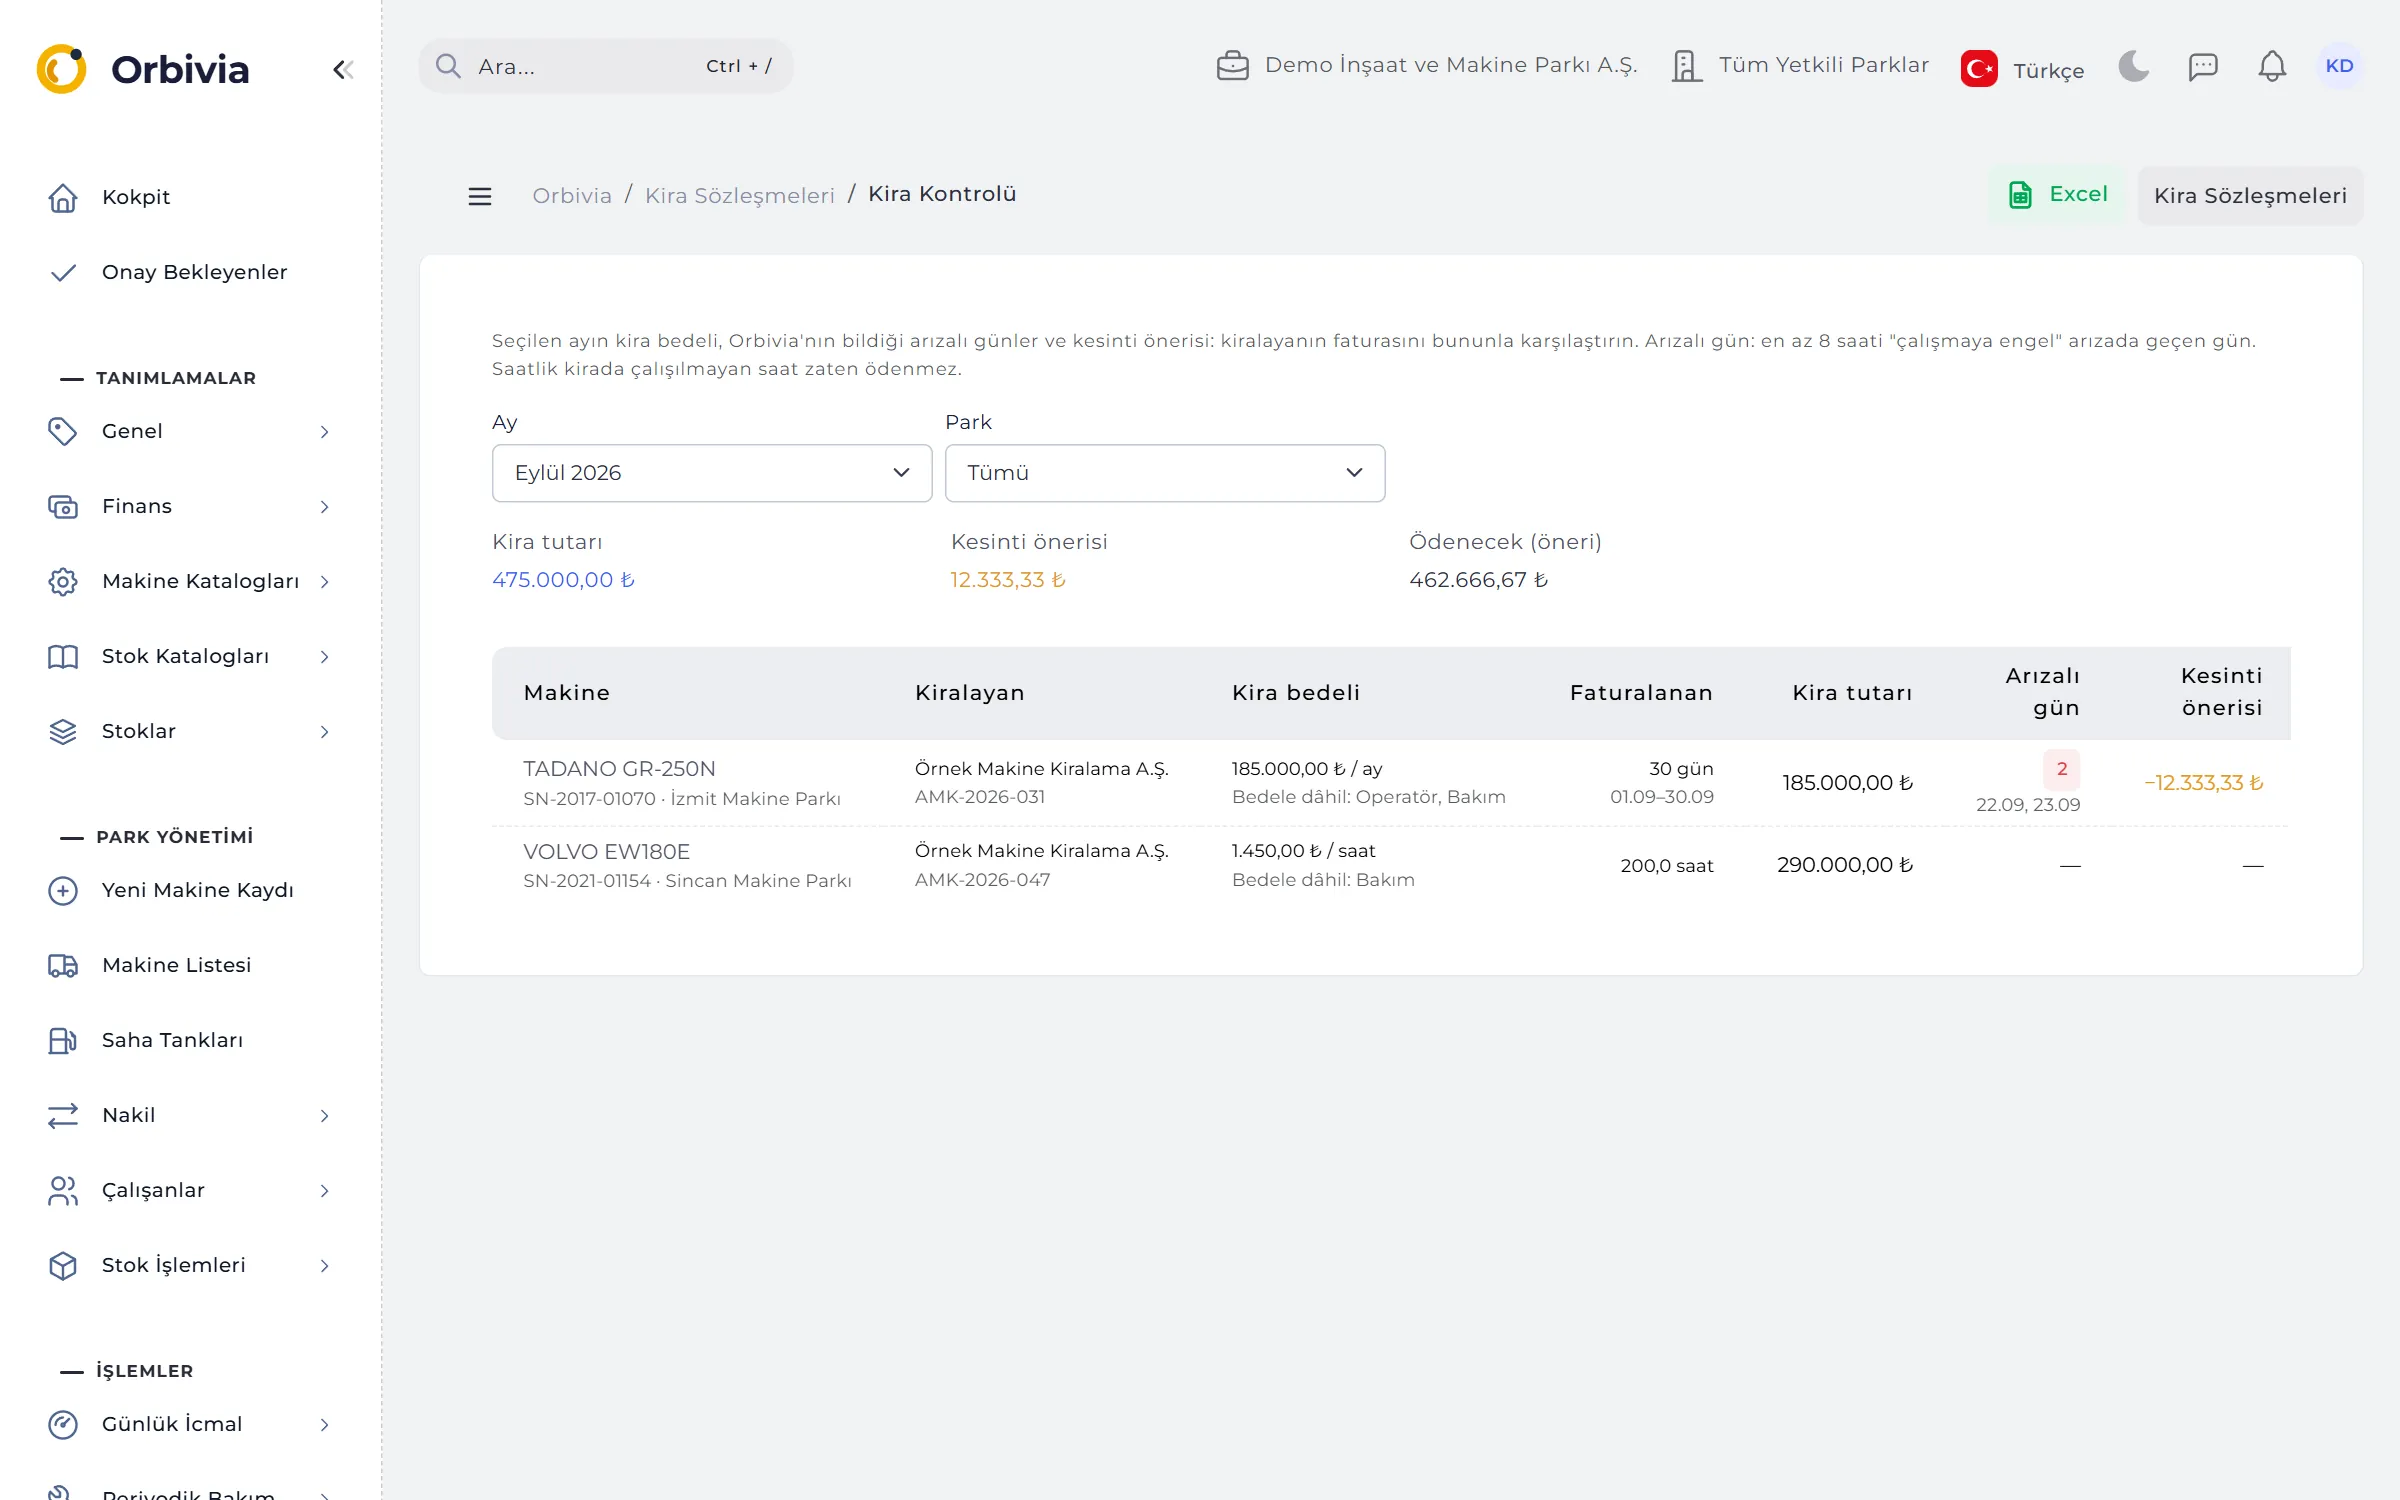Click the Onay Bekleyenler checkmark icon
The height and width of the screenshot is (1500, 2400).
coord(63,272)
